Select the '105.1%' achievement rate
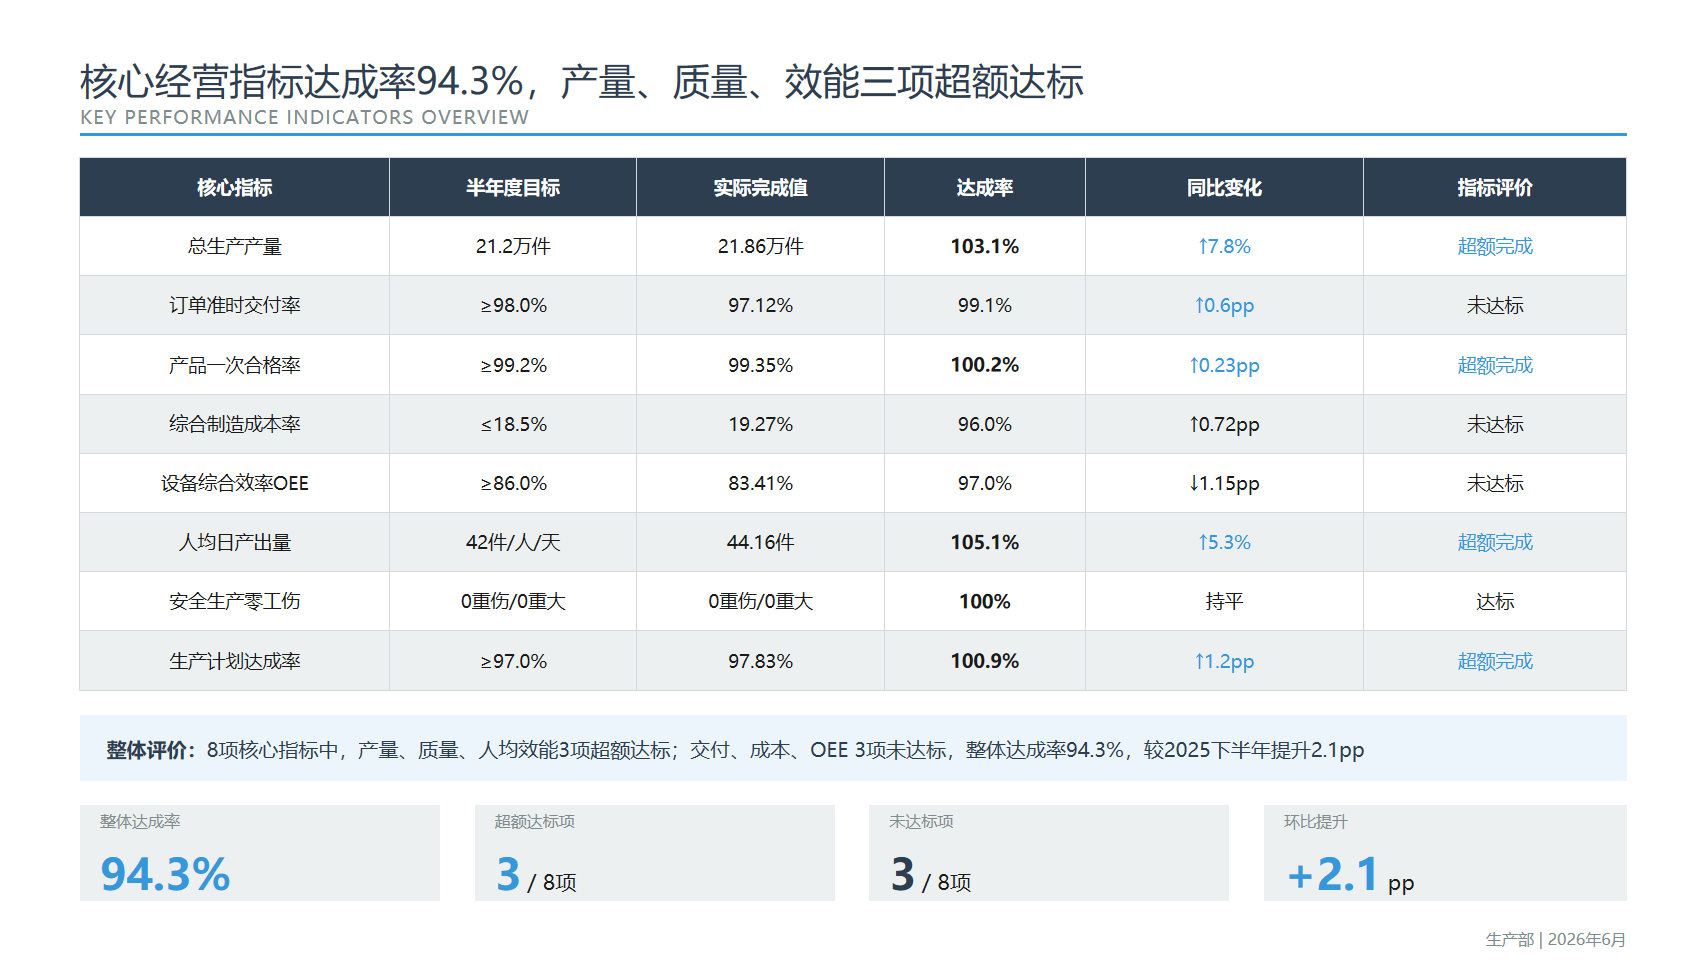The width and height of the screenshot is (1706, 960). point(985,542)
